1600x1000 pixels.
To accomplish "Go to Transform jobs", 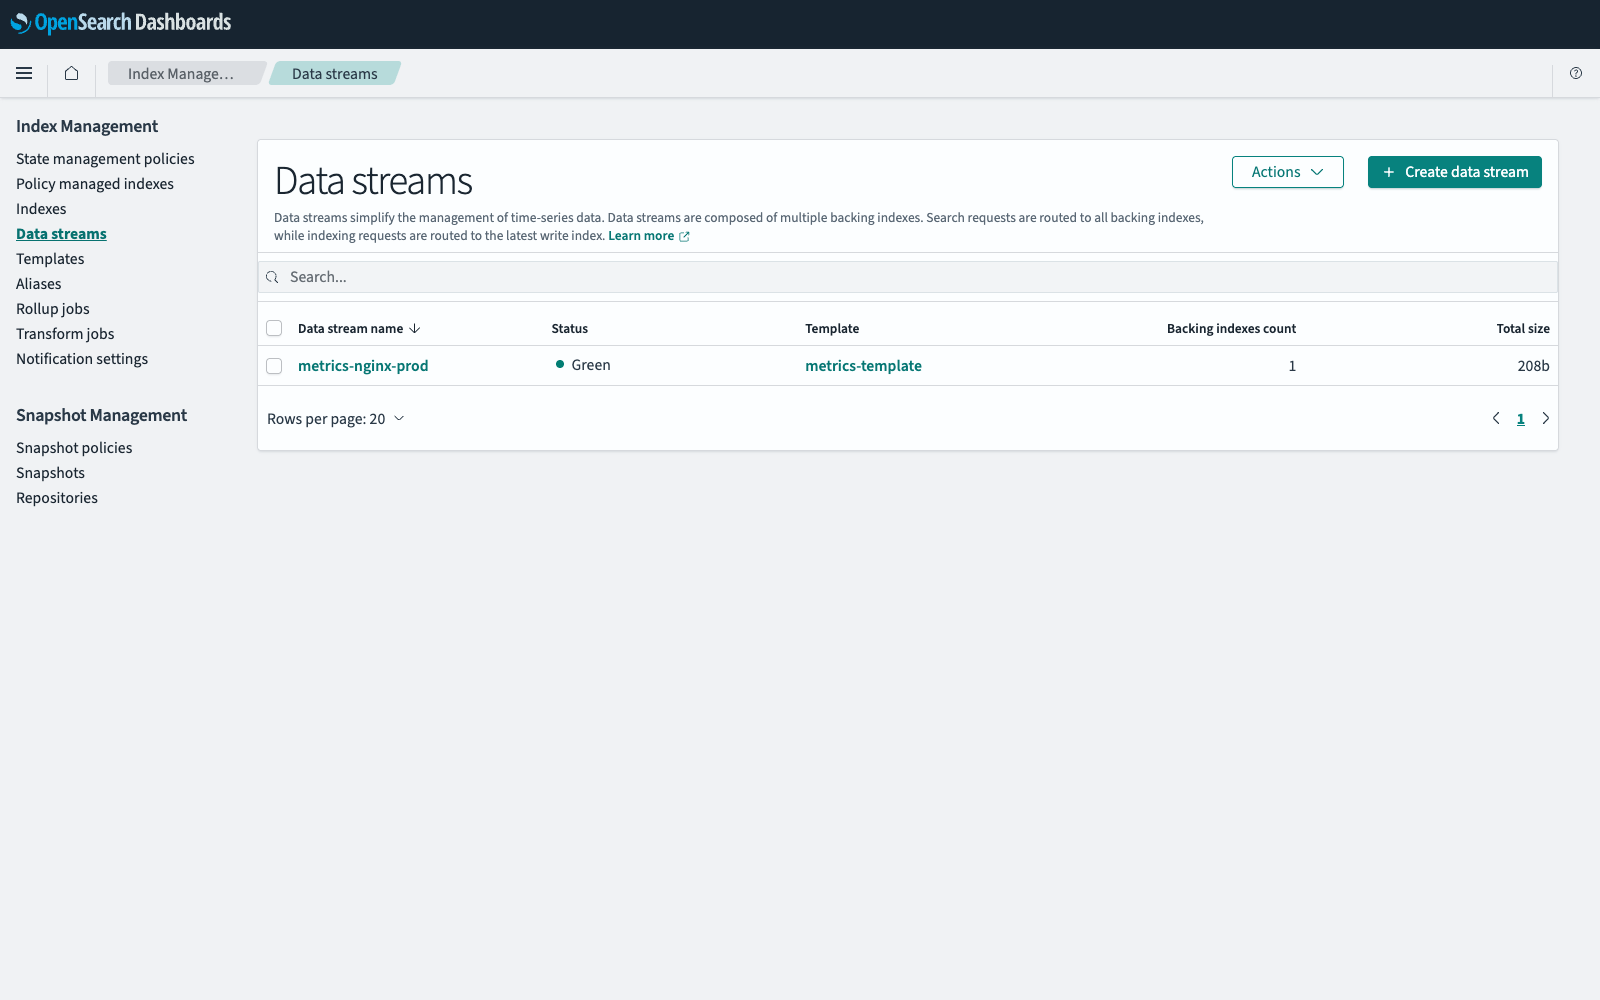I will [65, 334].
